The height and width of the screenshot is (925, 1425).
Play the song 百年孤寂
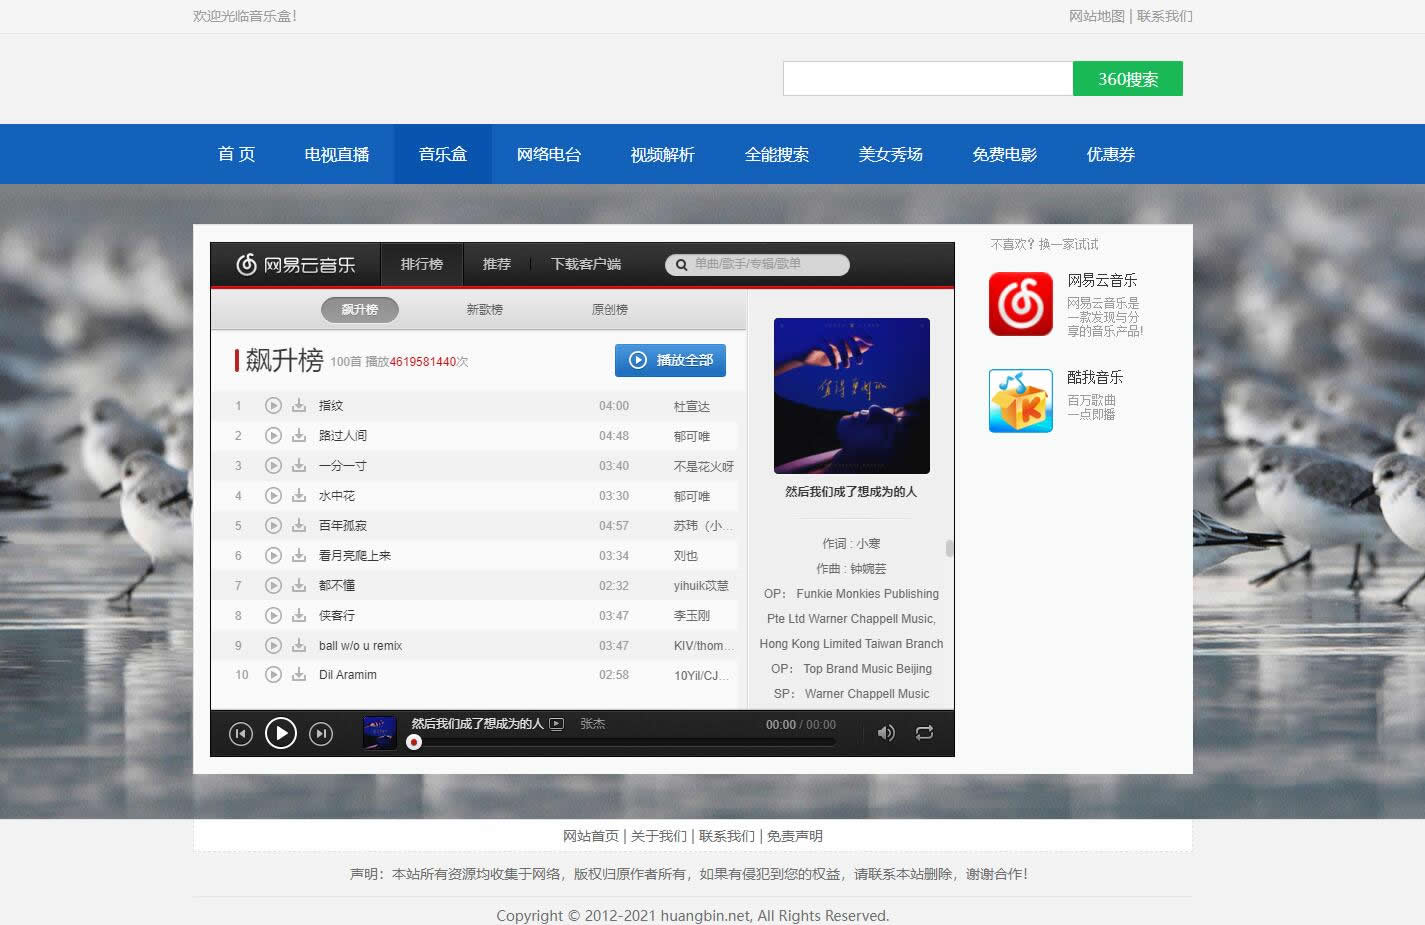click(273, 526)
